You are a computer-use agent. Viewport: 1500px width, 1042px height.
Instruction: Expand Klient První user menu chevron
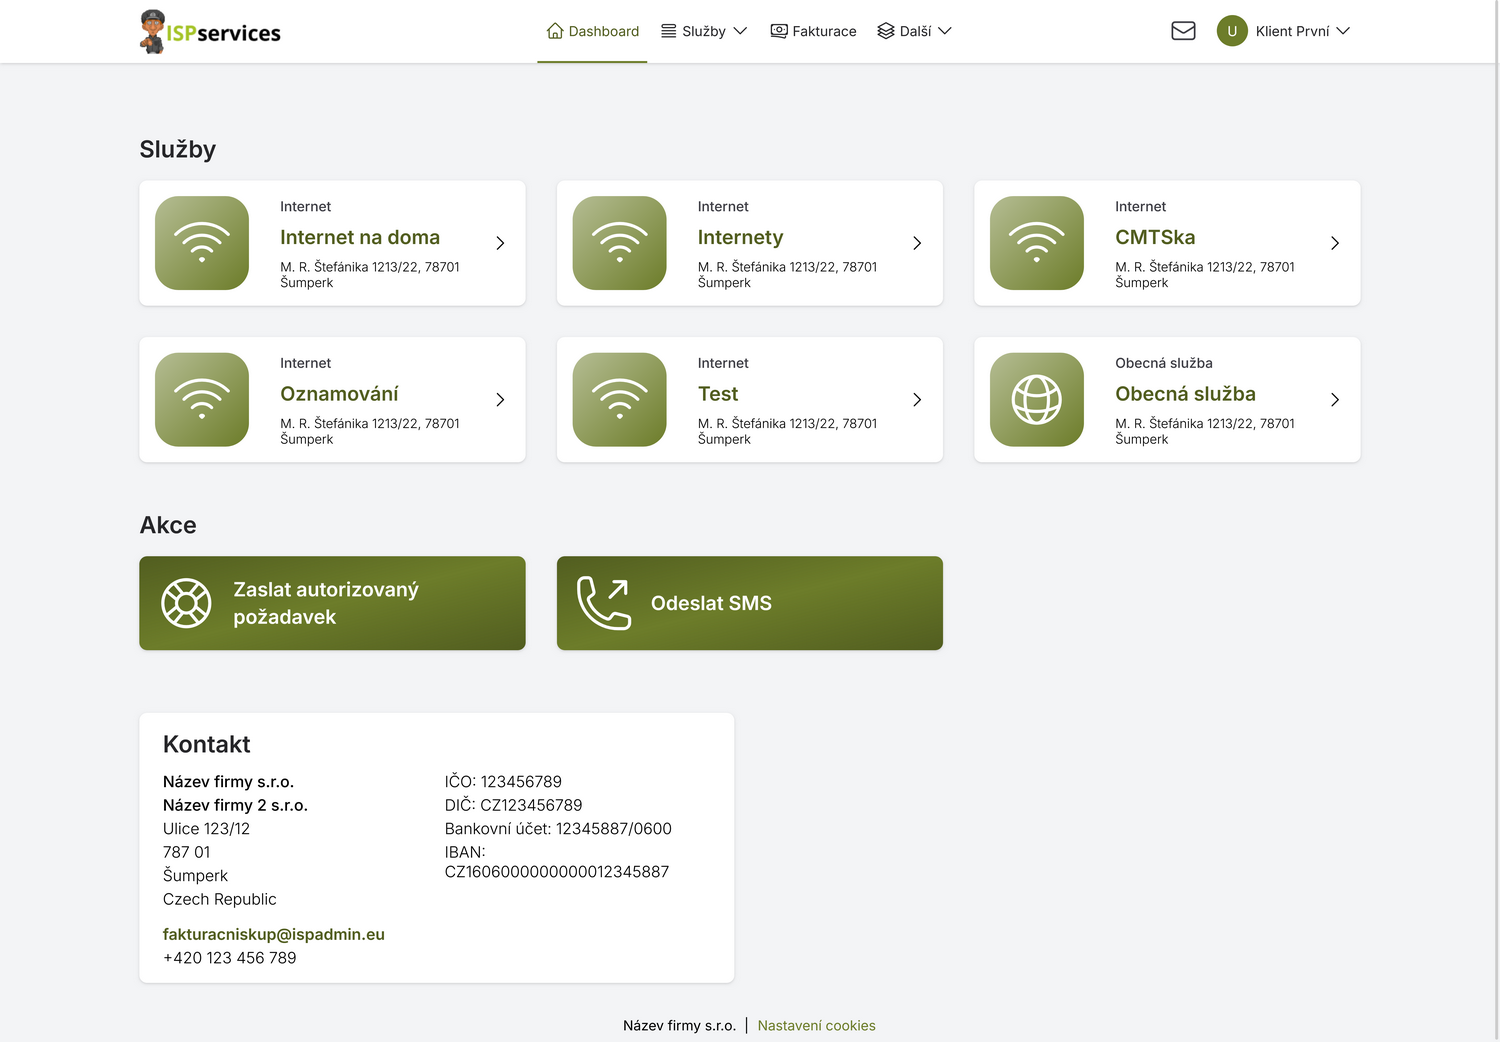[1343, 31]
